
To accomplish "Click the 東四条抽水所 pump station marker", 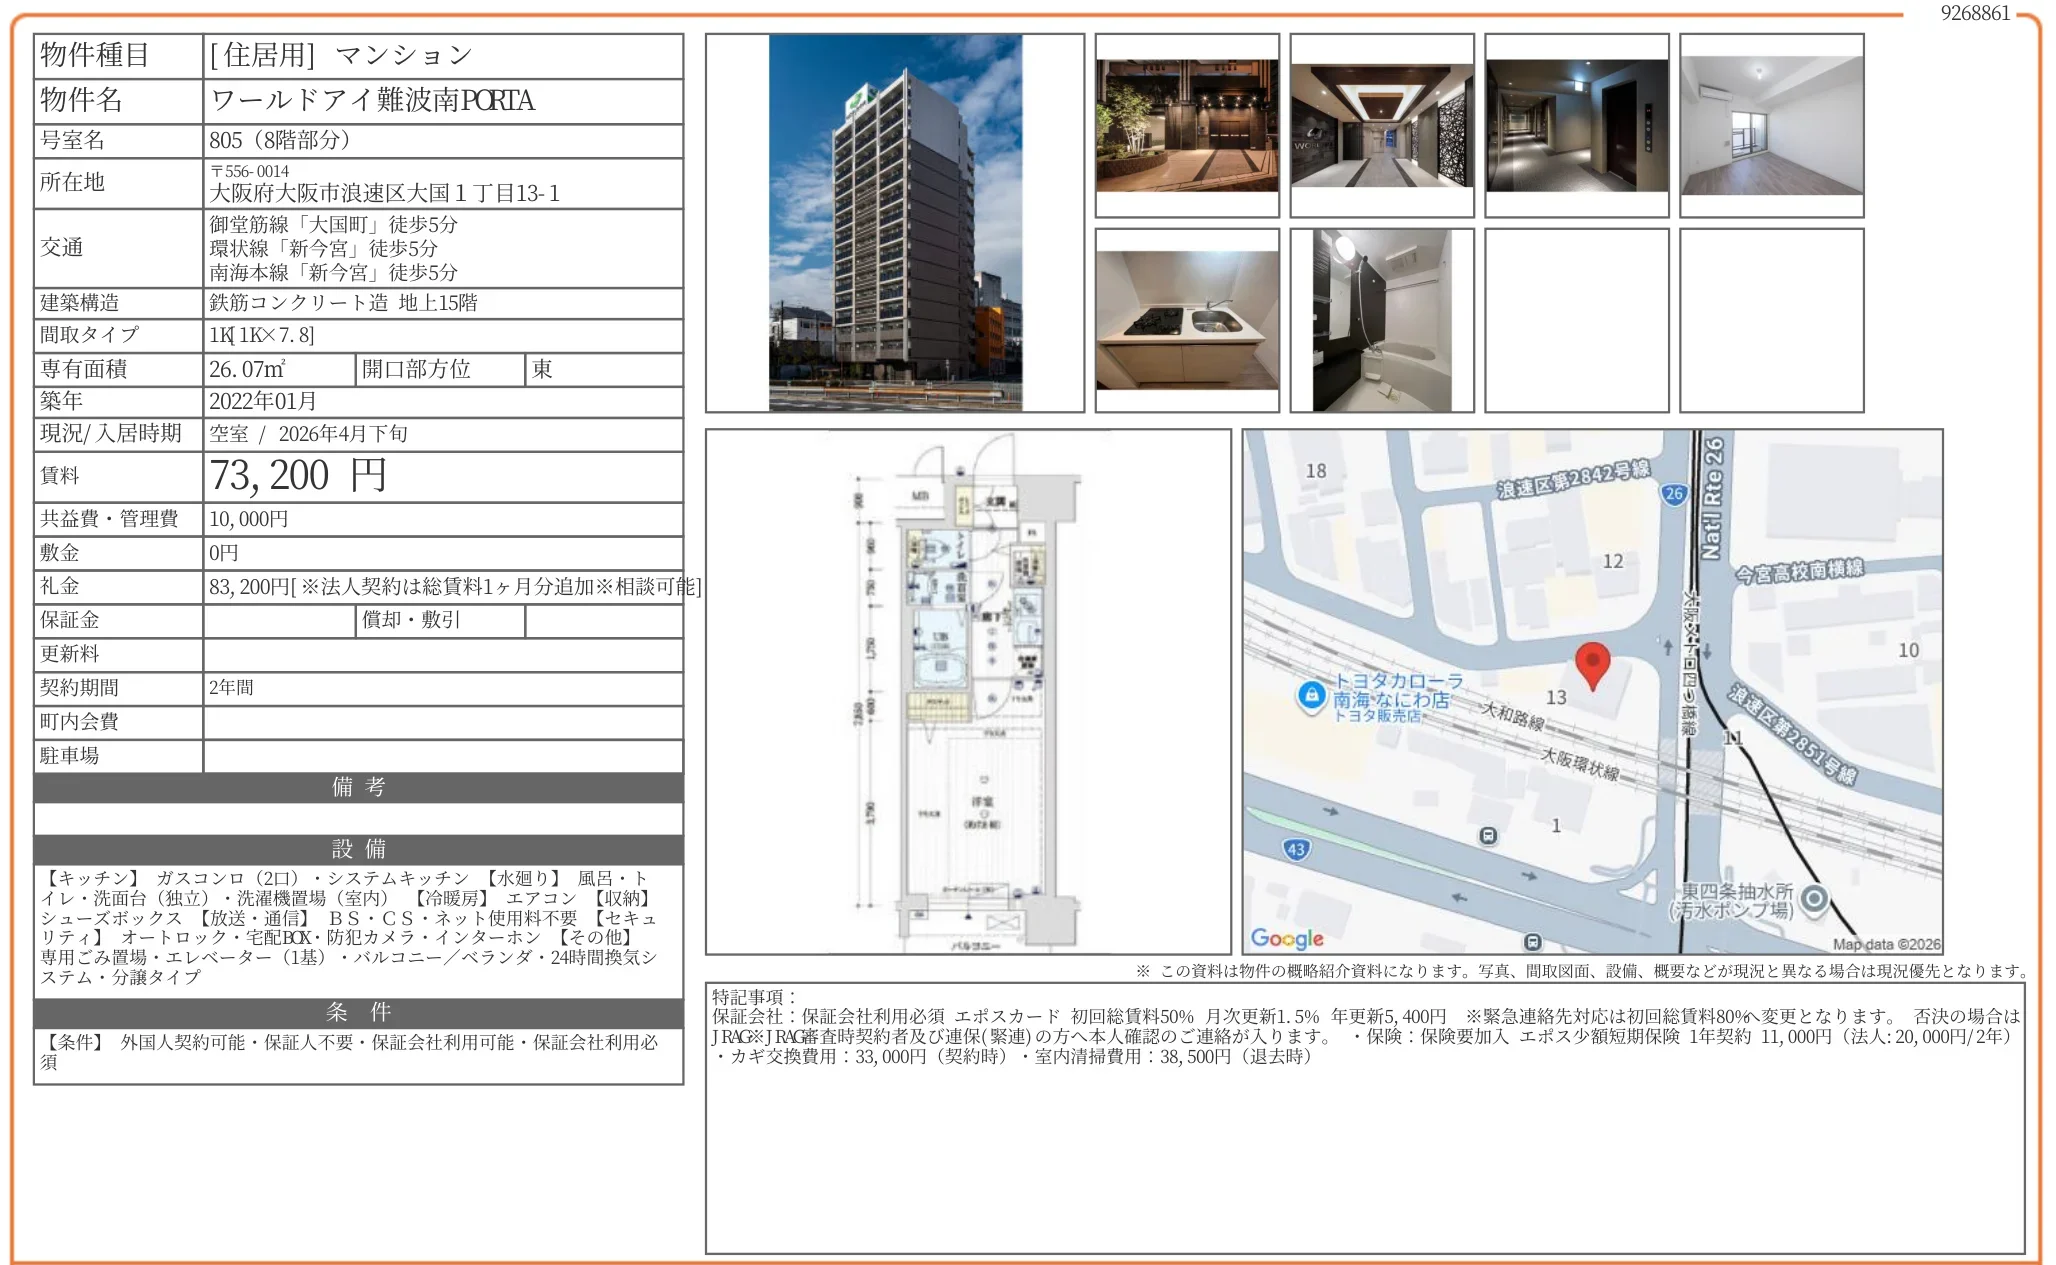I will [x=1814, y=899].
